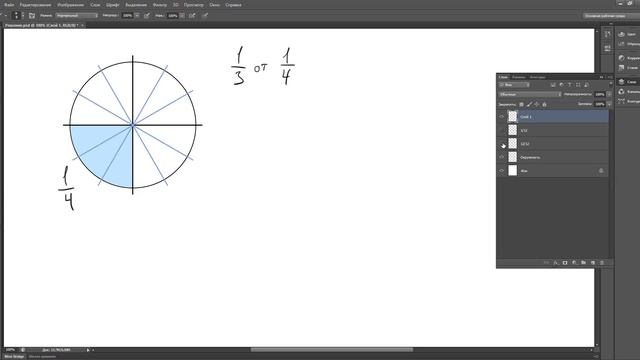Switch to the Контуры tab in floating panel
Image resolution: width=640 pixels, height=360 pixels.
(x=537, y=77)
